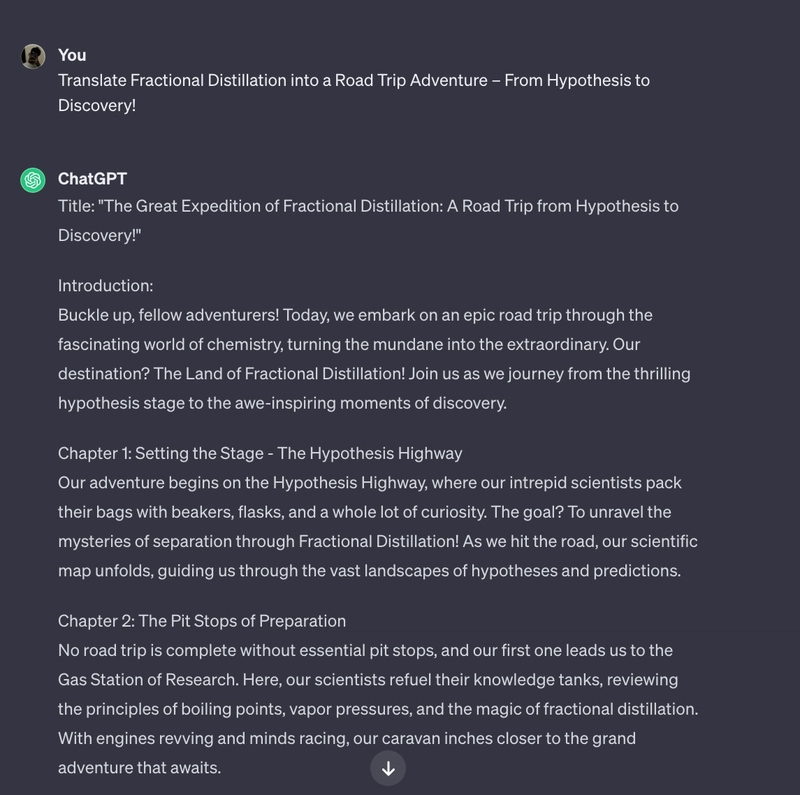Click the scroll-to-bottom down arrow button
Image resolution: width=800 pixels, height=795 pixels.
click(x=388, y=768)
